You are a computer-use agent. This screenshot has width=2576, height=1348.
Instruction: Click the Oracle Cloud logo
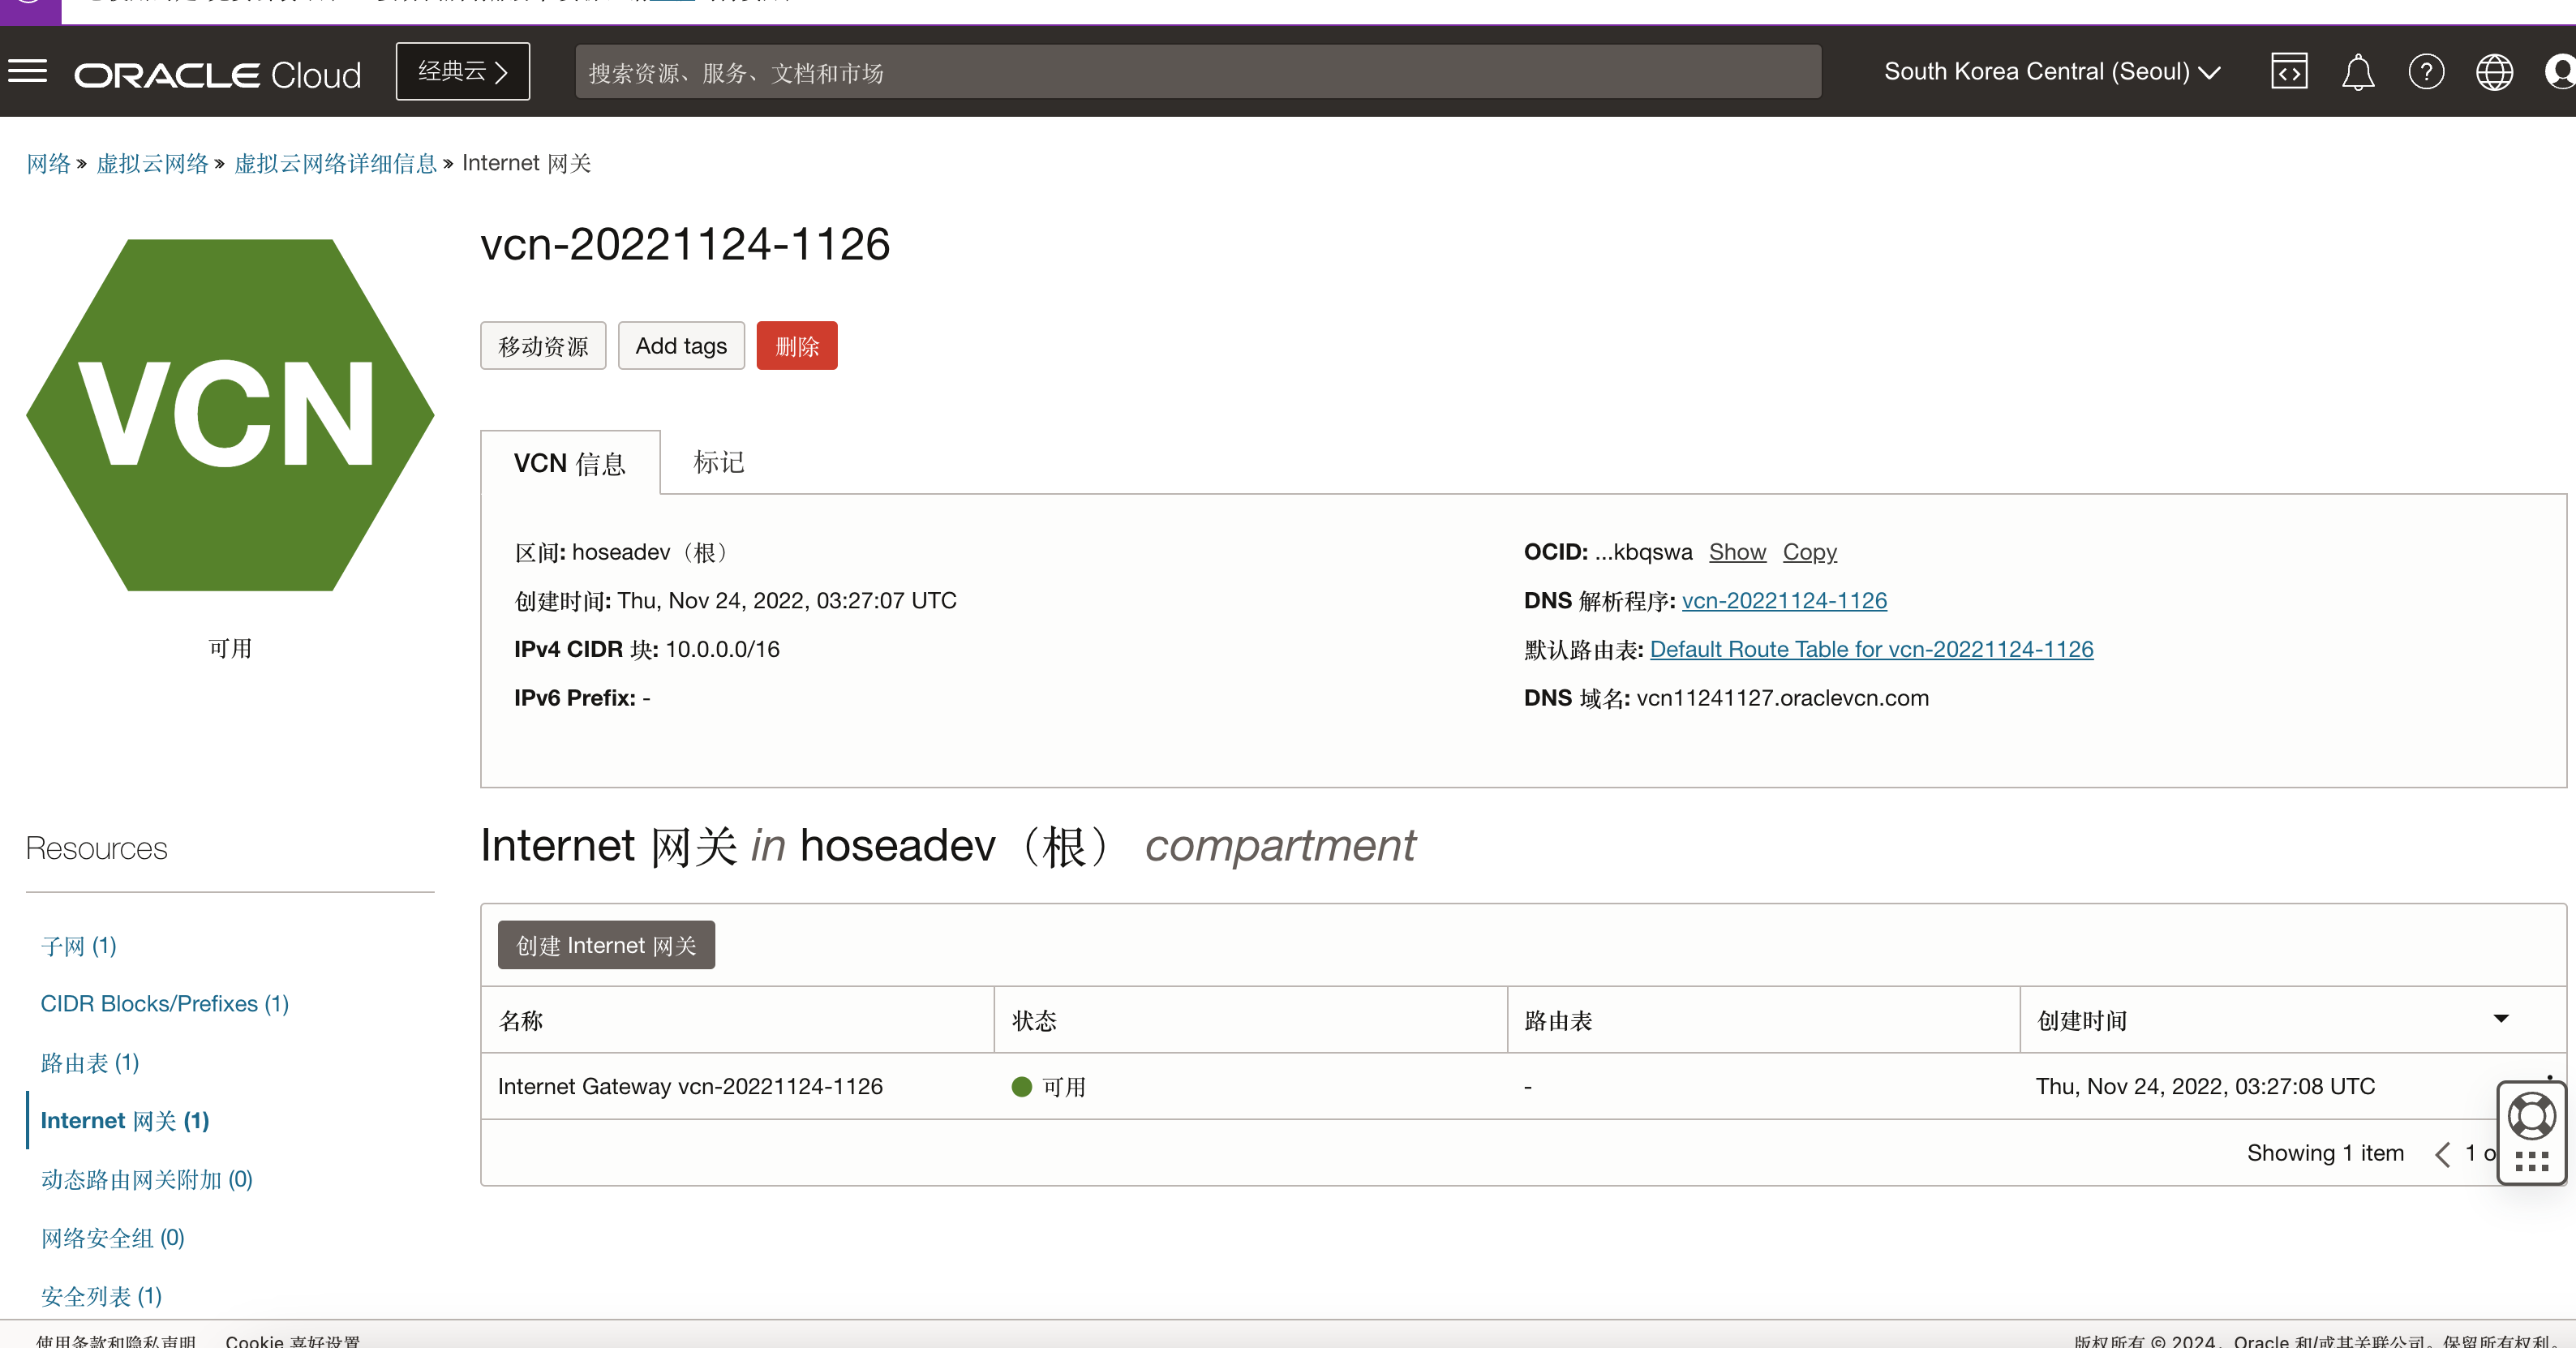[217, 75]
